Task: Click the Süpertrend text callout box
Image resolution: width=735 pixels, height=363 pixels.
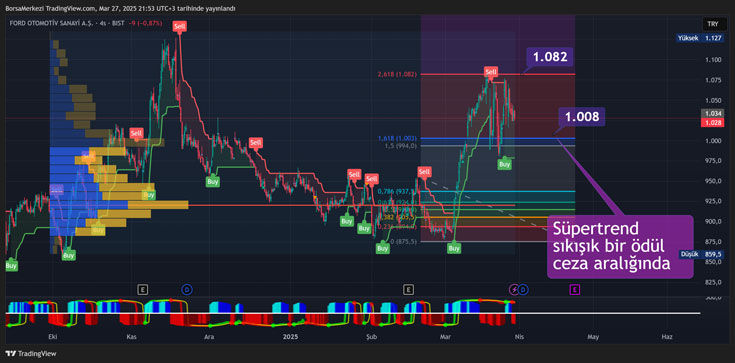Action: click(620, 247)
